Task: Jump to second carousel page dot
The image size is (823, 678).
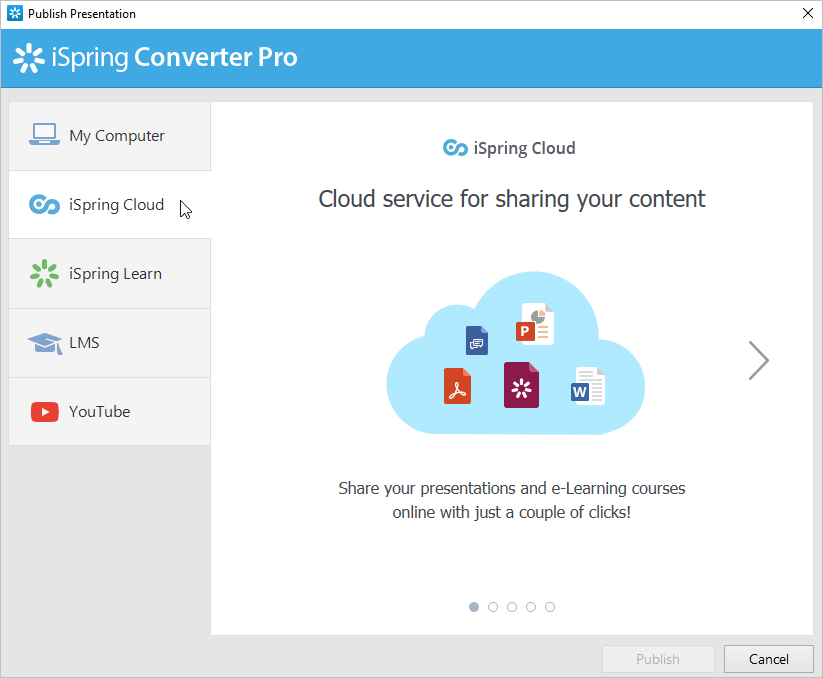Action: (493, 607)
